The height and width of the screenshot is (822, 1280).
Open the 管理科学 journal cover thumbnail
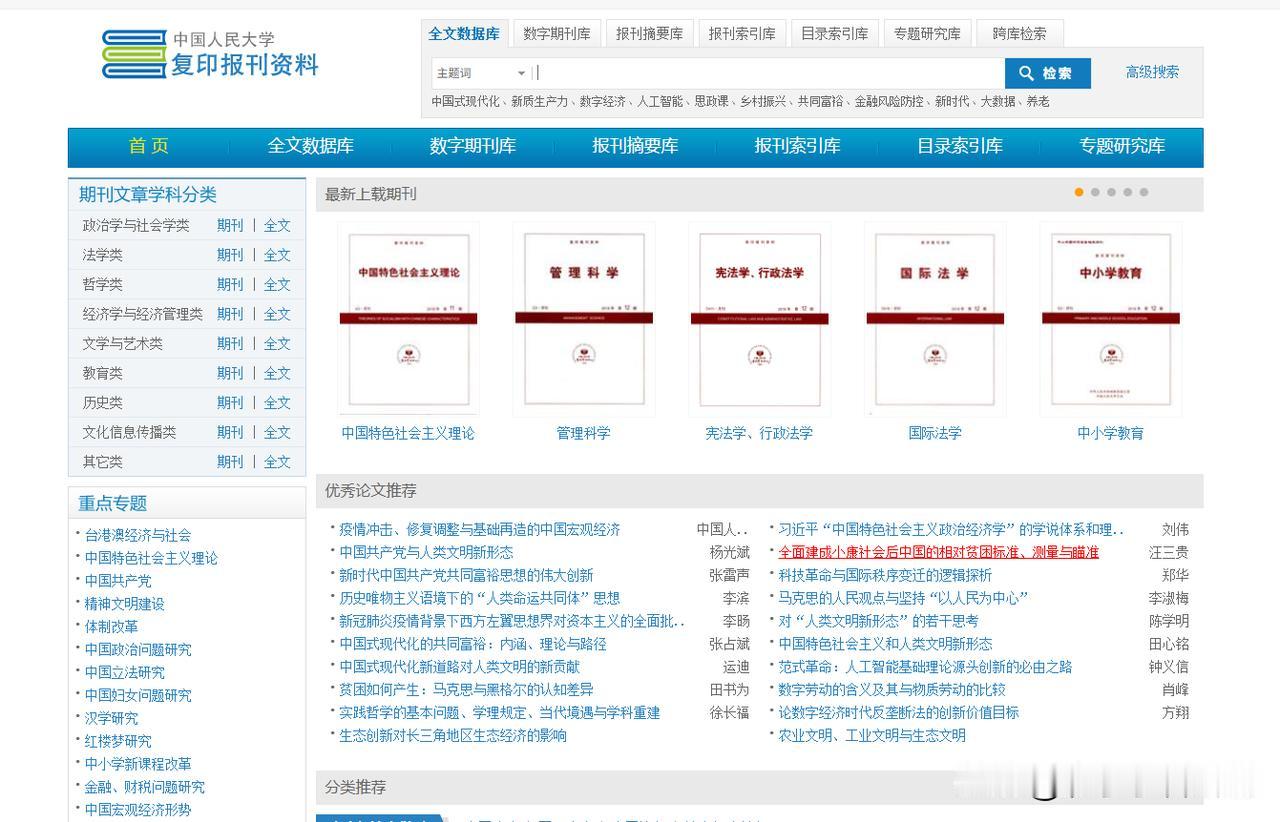(584, 319)
